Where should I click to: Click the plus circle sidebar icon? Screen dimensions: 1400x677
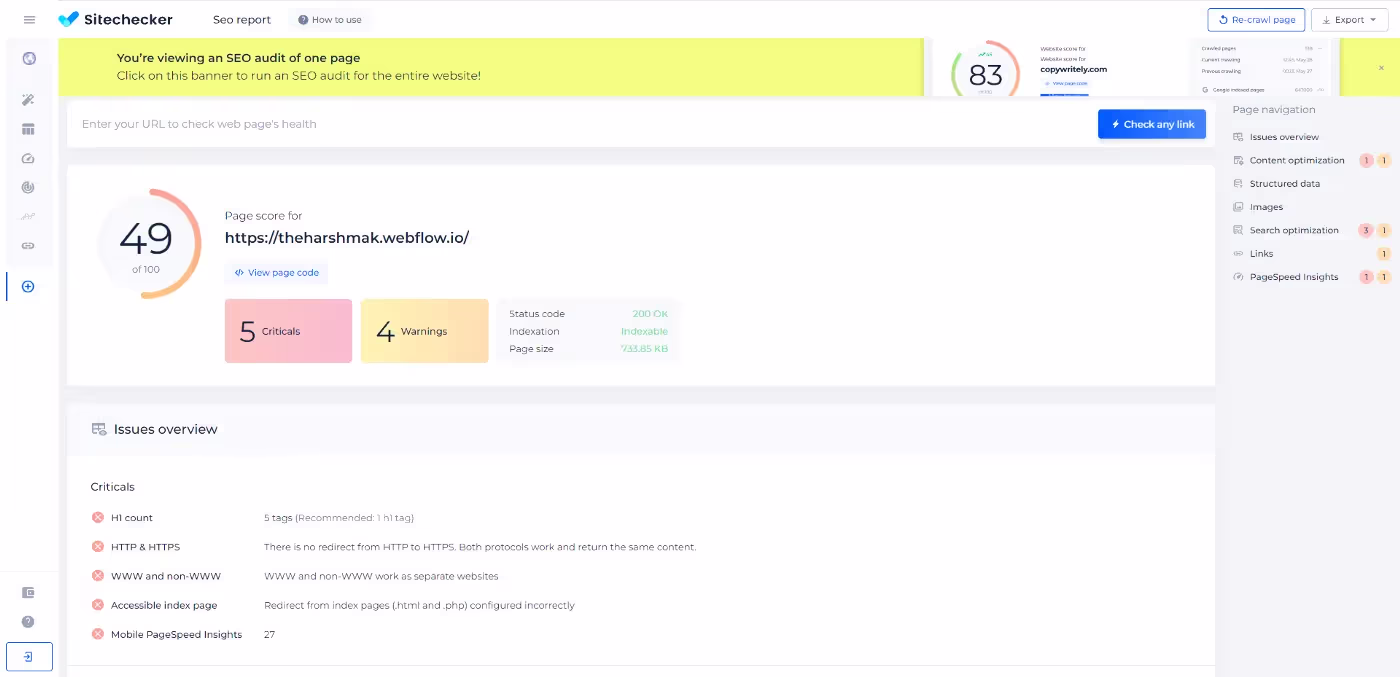coord(28,286)
